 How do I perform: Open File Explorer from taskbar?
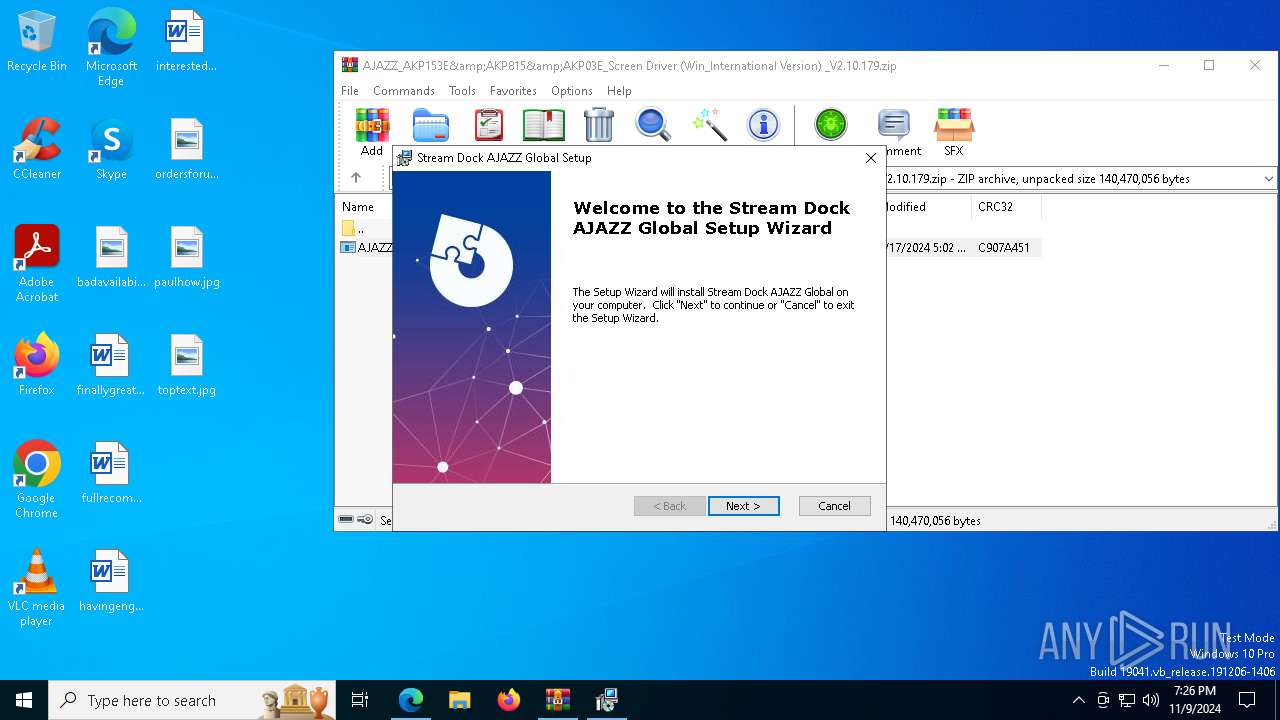coord(459,700)
